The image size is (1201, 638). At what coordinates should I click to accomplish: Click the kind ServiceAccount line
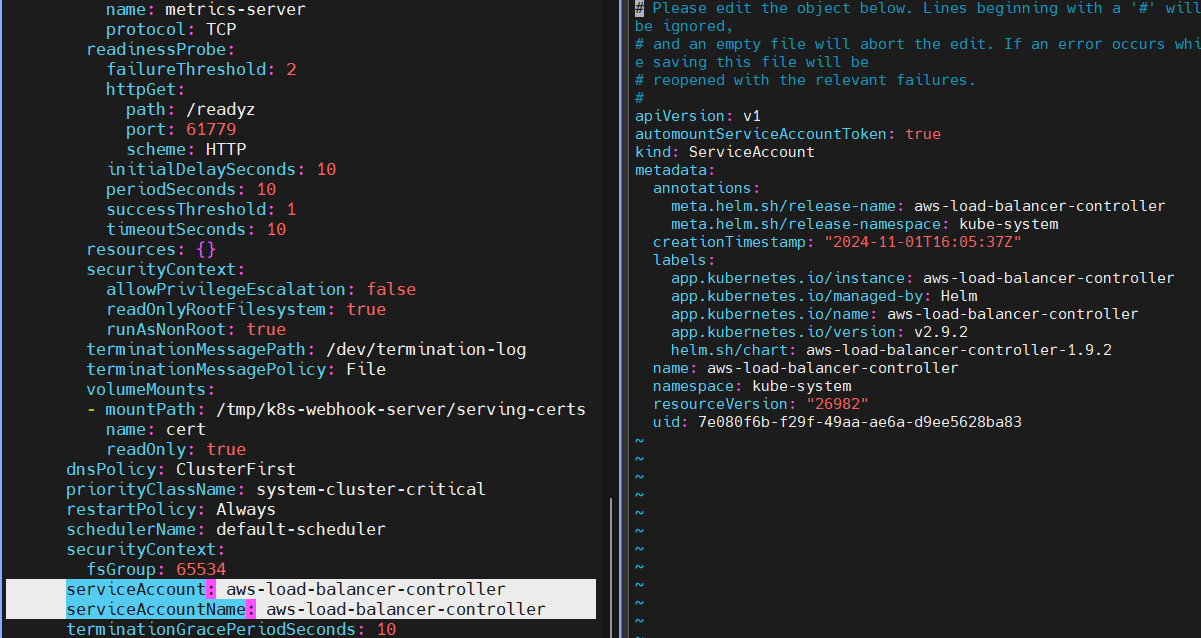[x=724, y=152]
